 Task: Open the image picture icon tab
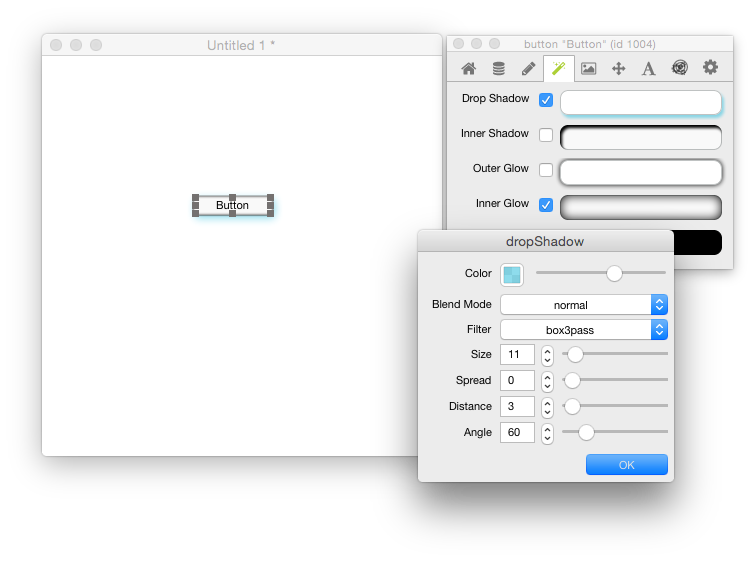coord(588,68)
